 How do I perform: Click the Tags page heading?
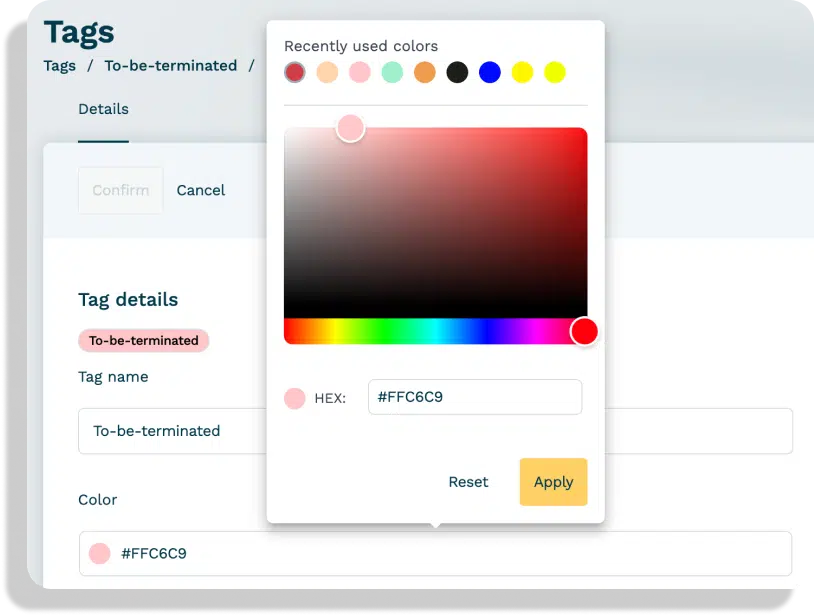pyautogui.click(x=79, y=32)
